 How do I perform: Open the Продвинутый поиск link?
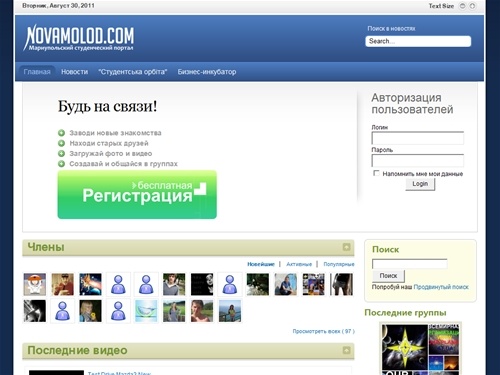tap(441, 287)
